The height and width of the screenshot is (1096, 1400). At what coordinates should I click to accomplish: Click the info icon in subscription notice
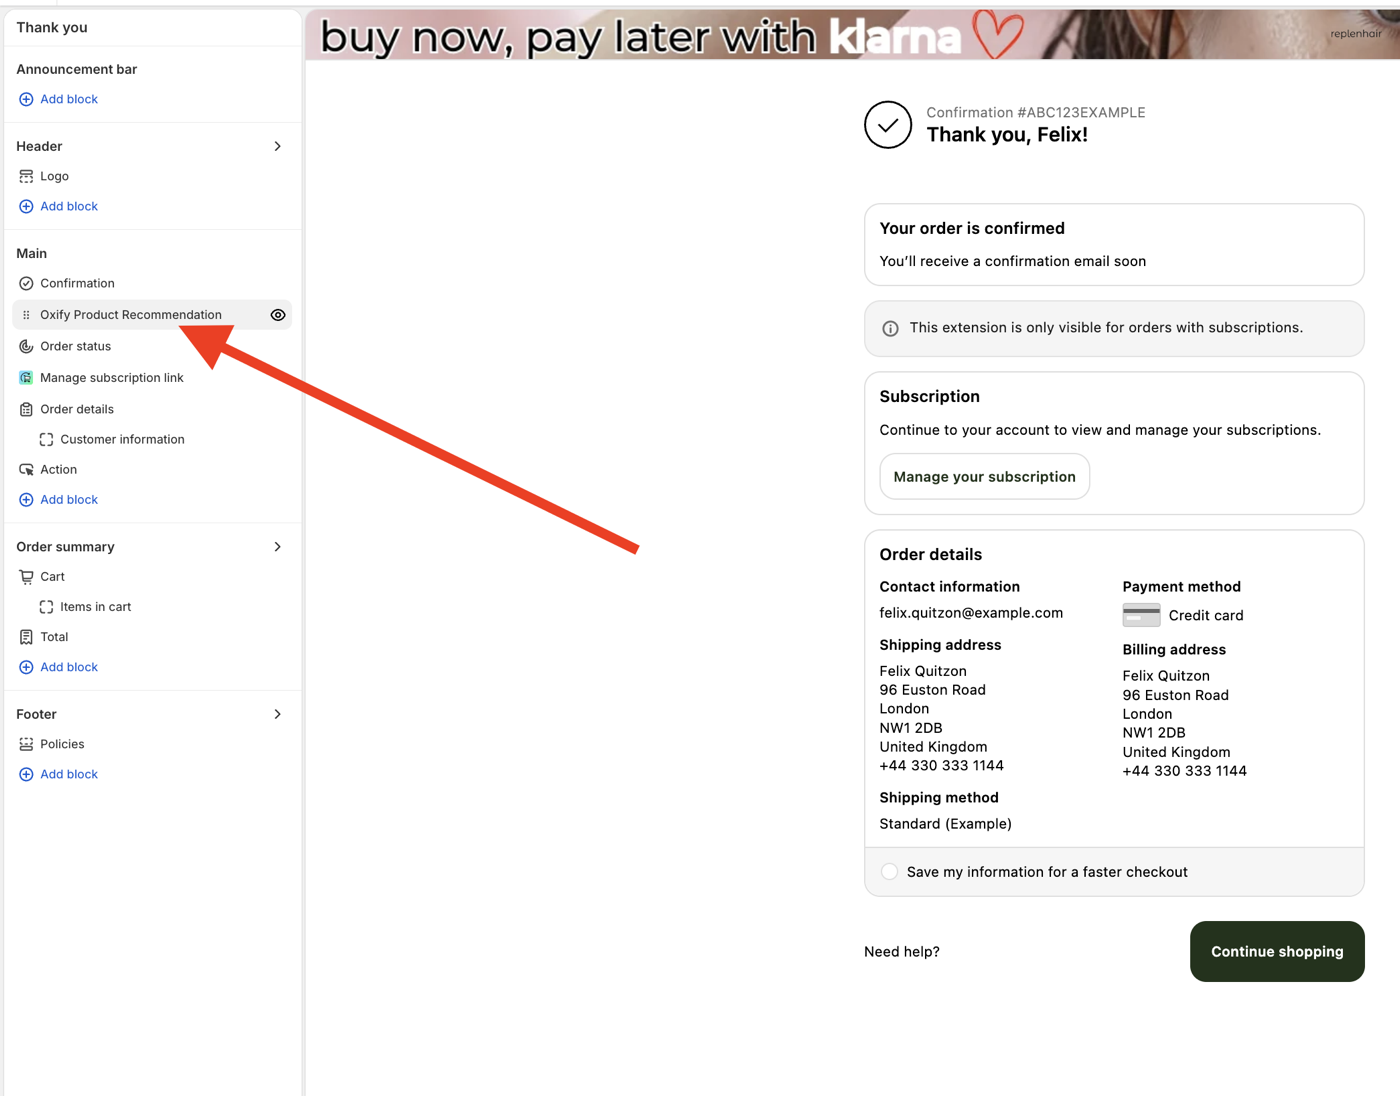(890, 329)
